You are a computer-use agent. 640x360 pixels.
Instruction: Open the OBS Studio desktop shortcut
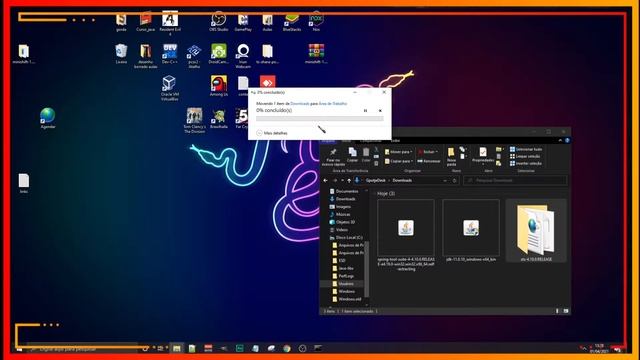coord(218,21)
